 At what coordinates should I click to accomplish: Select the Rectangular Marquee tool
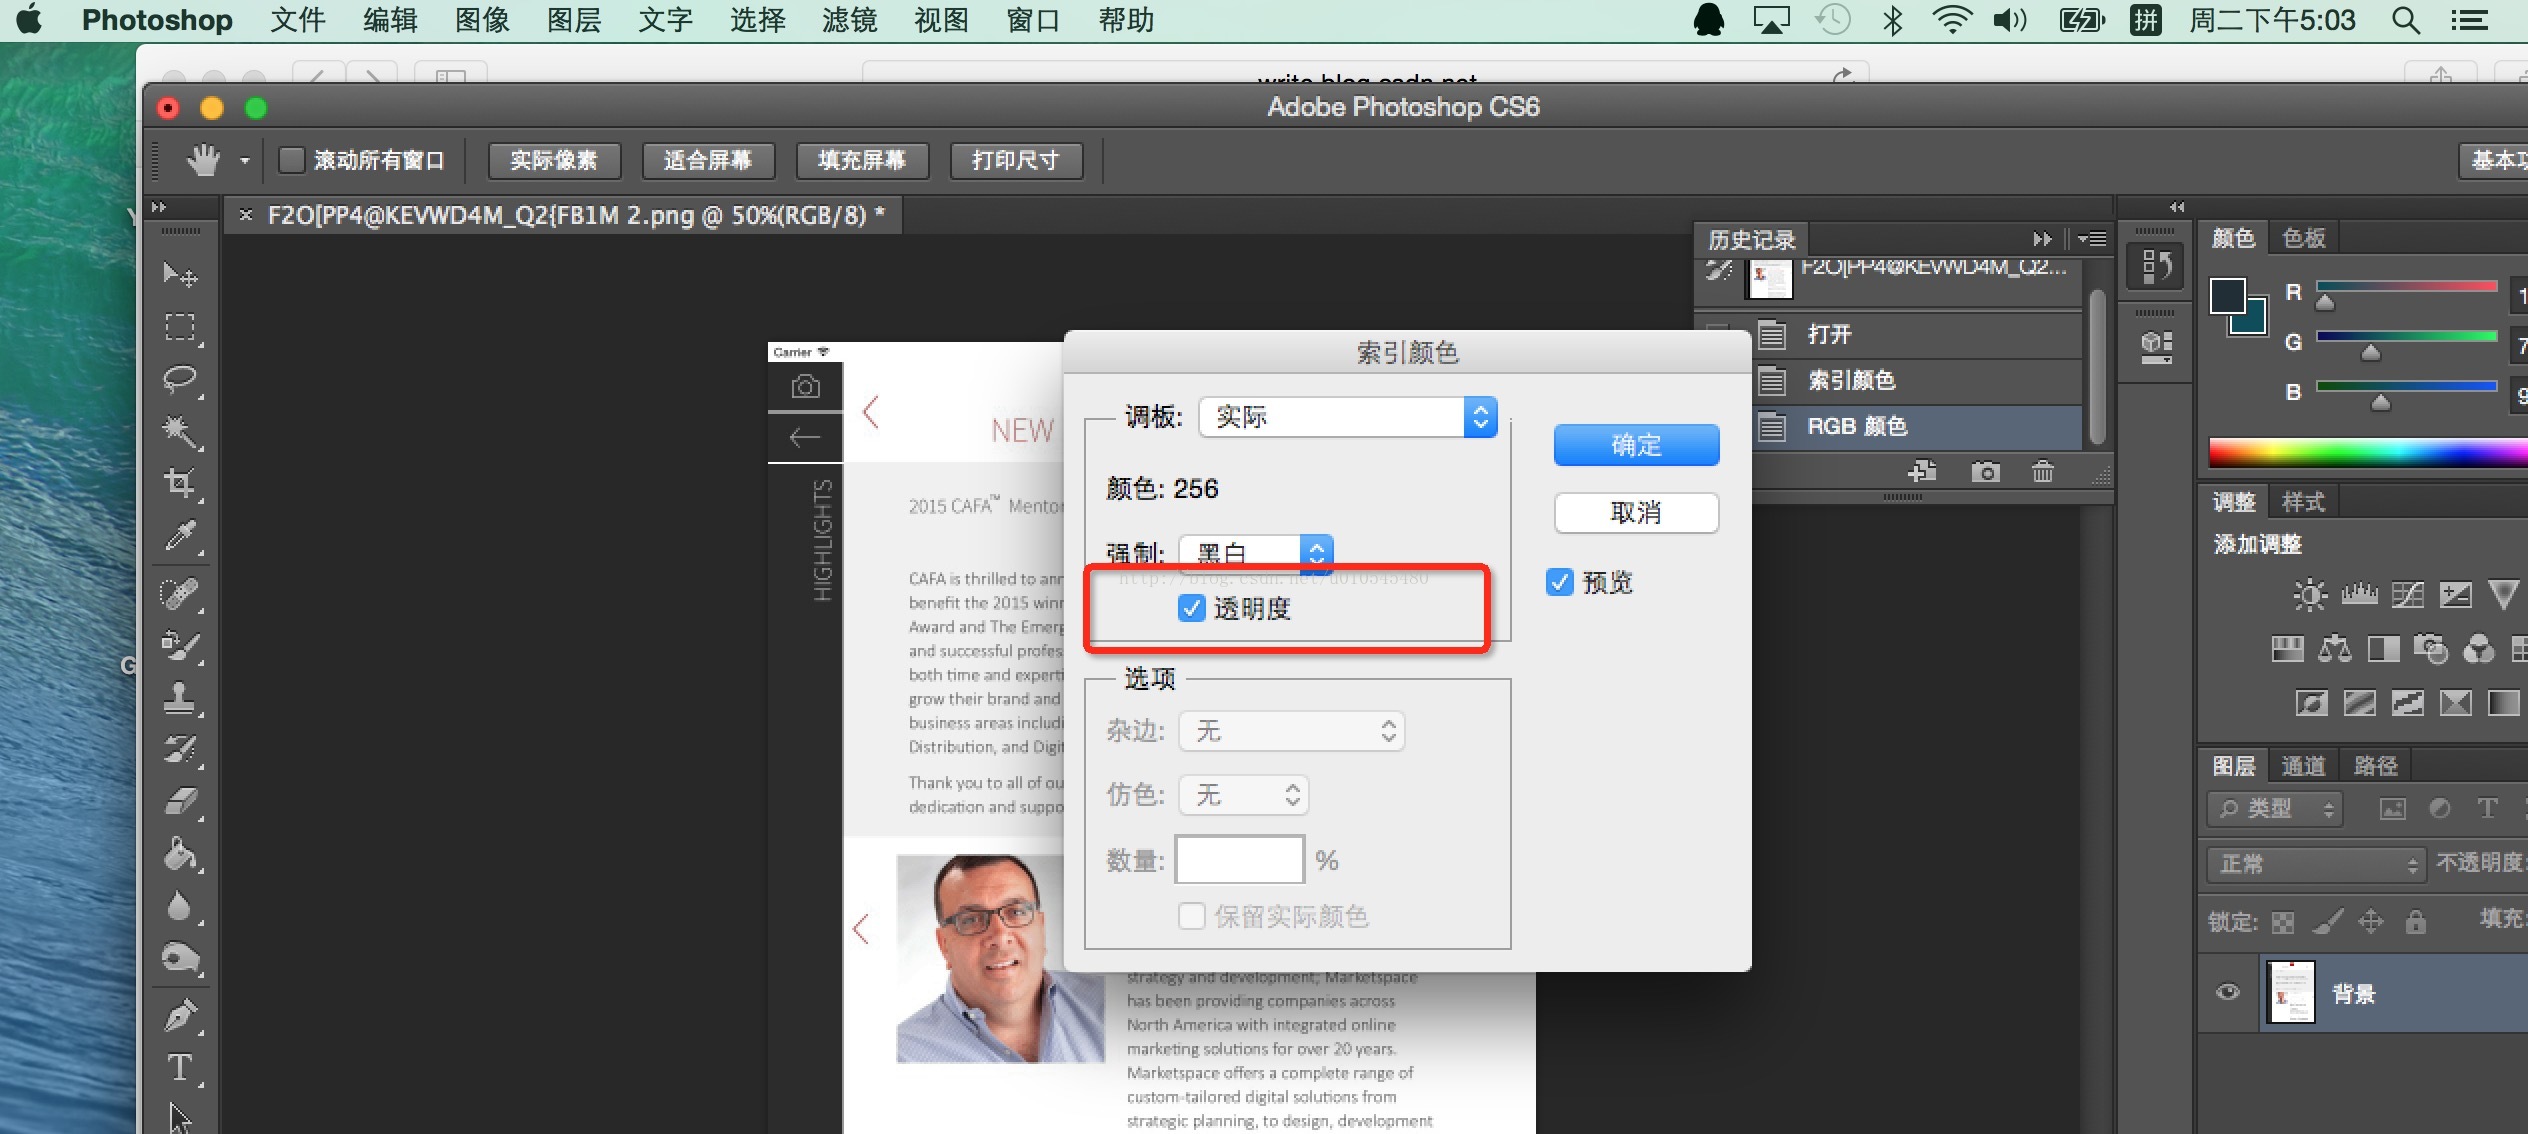(180, 327)
